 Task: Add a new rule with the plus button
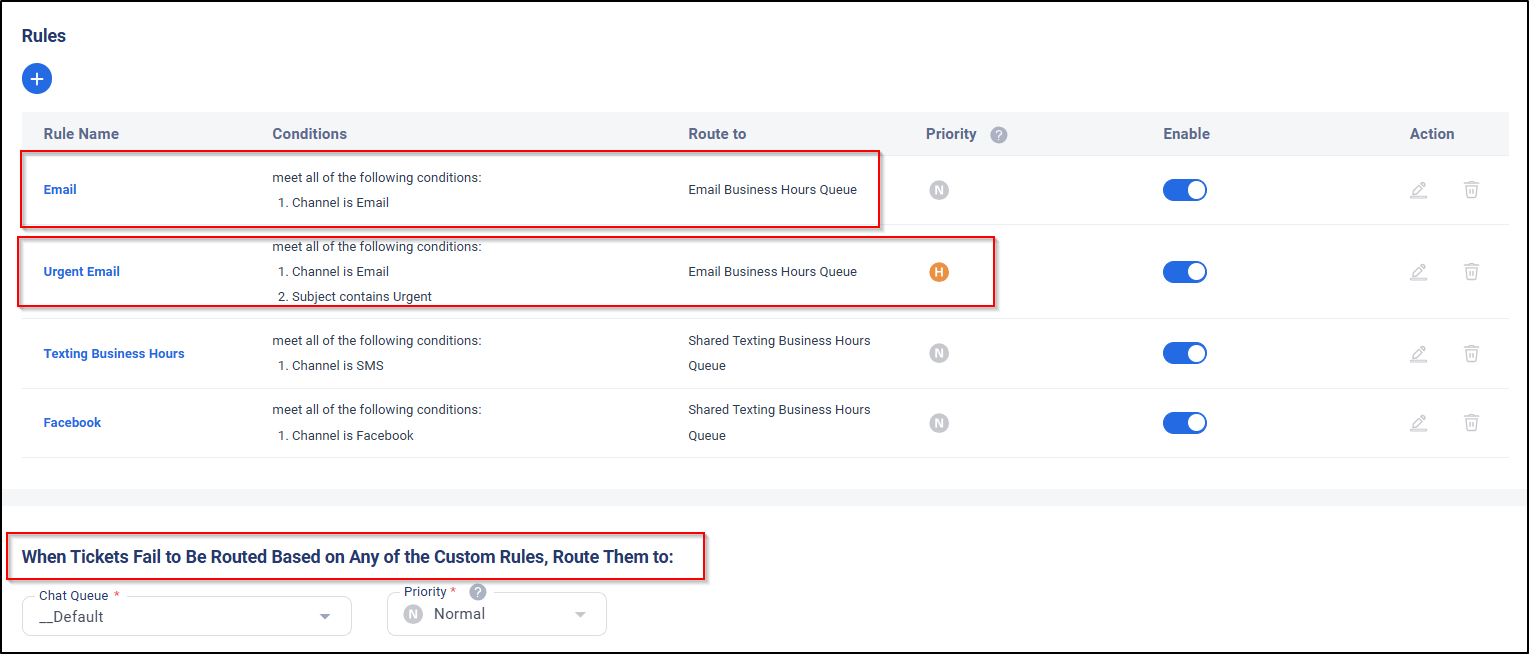click(x=37, y=78)
